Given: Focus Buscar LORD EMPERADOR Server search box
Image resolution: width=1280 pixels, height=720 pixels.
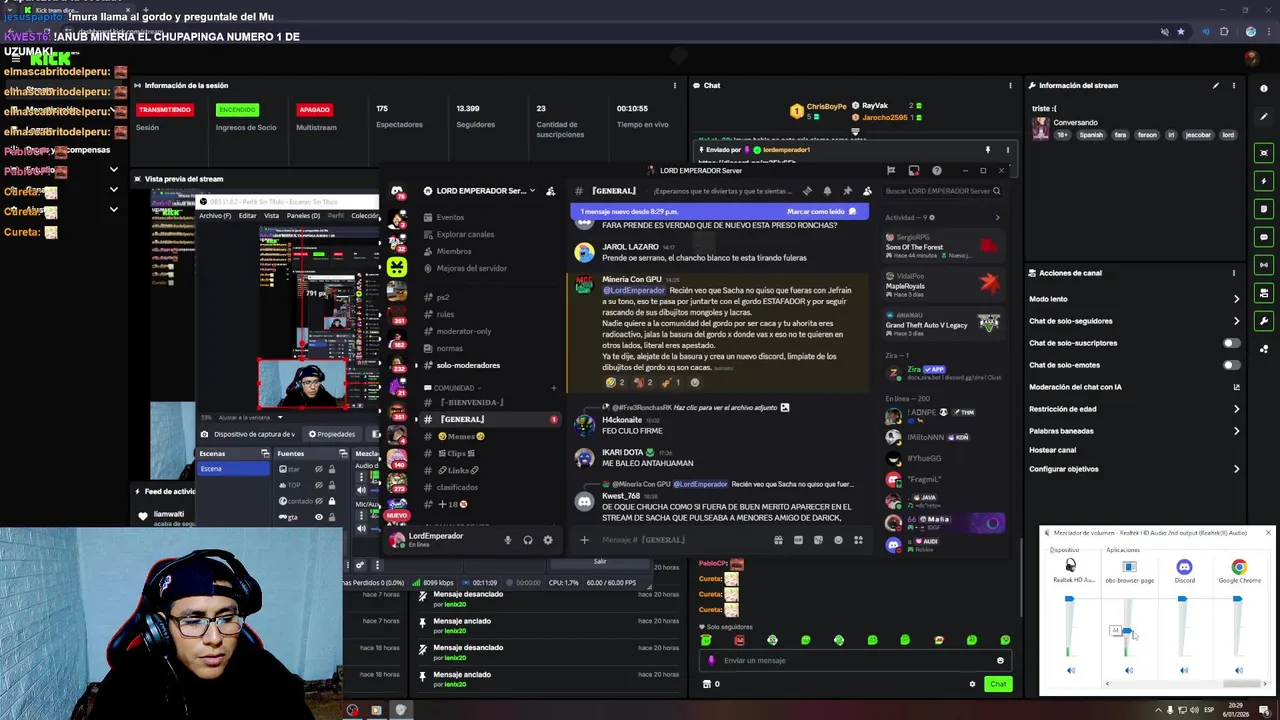Looking at the screenshot, I should (x=943, y=191).
